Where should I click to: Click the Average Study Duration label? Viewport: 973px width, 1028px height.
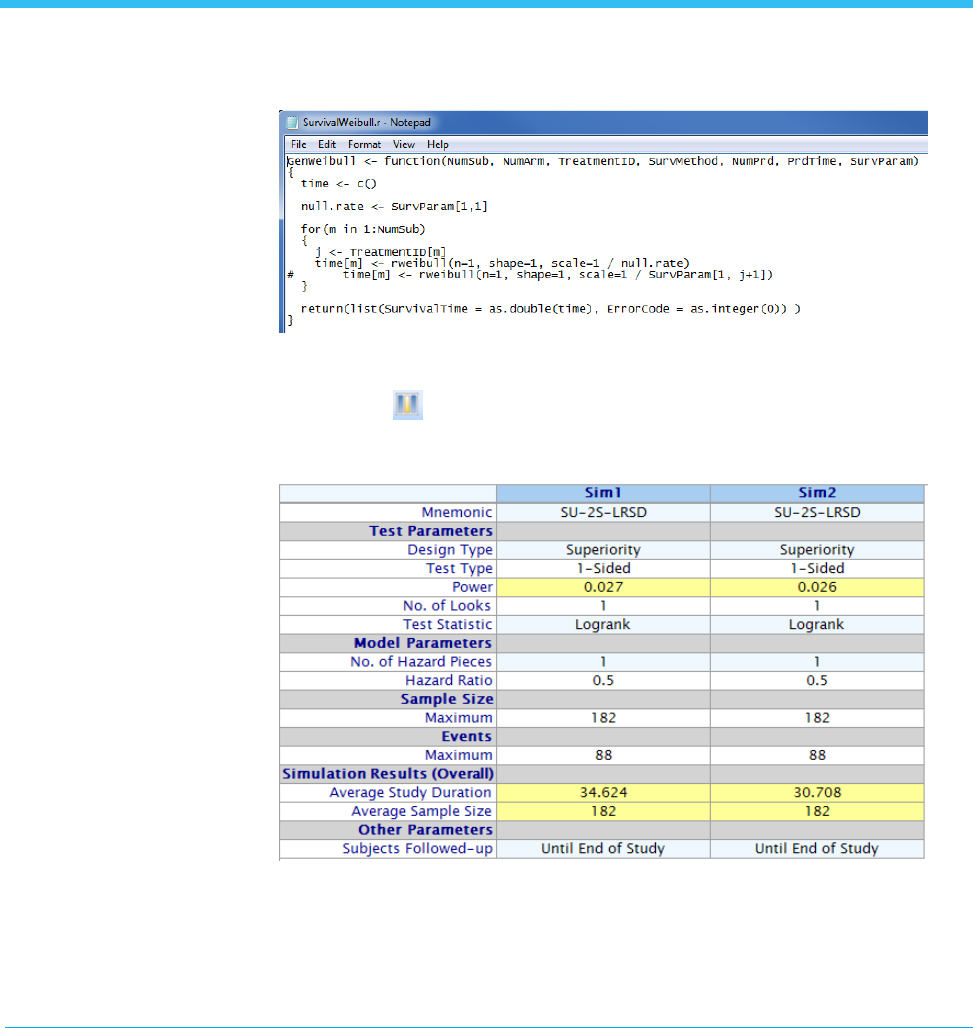[x=410, y=793]
